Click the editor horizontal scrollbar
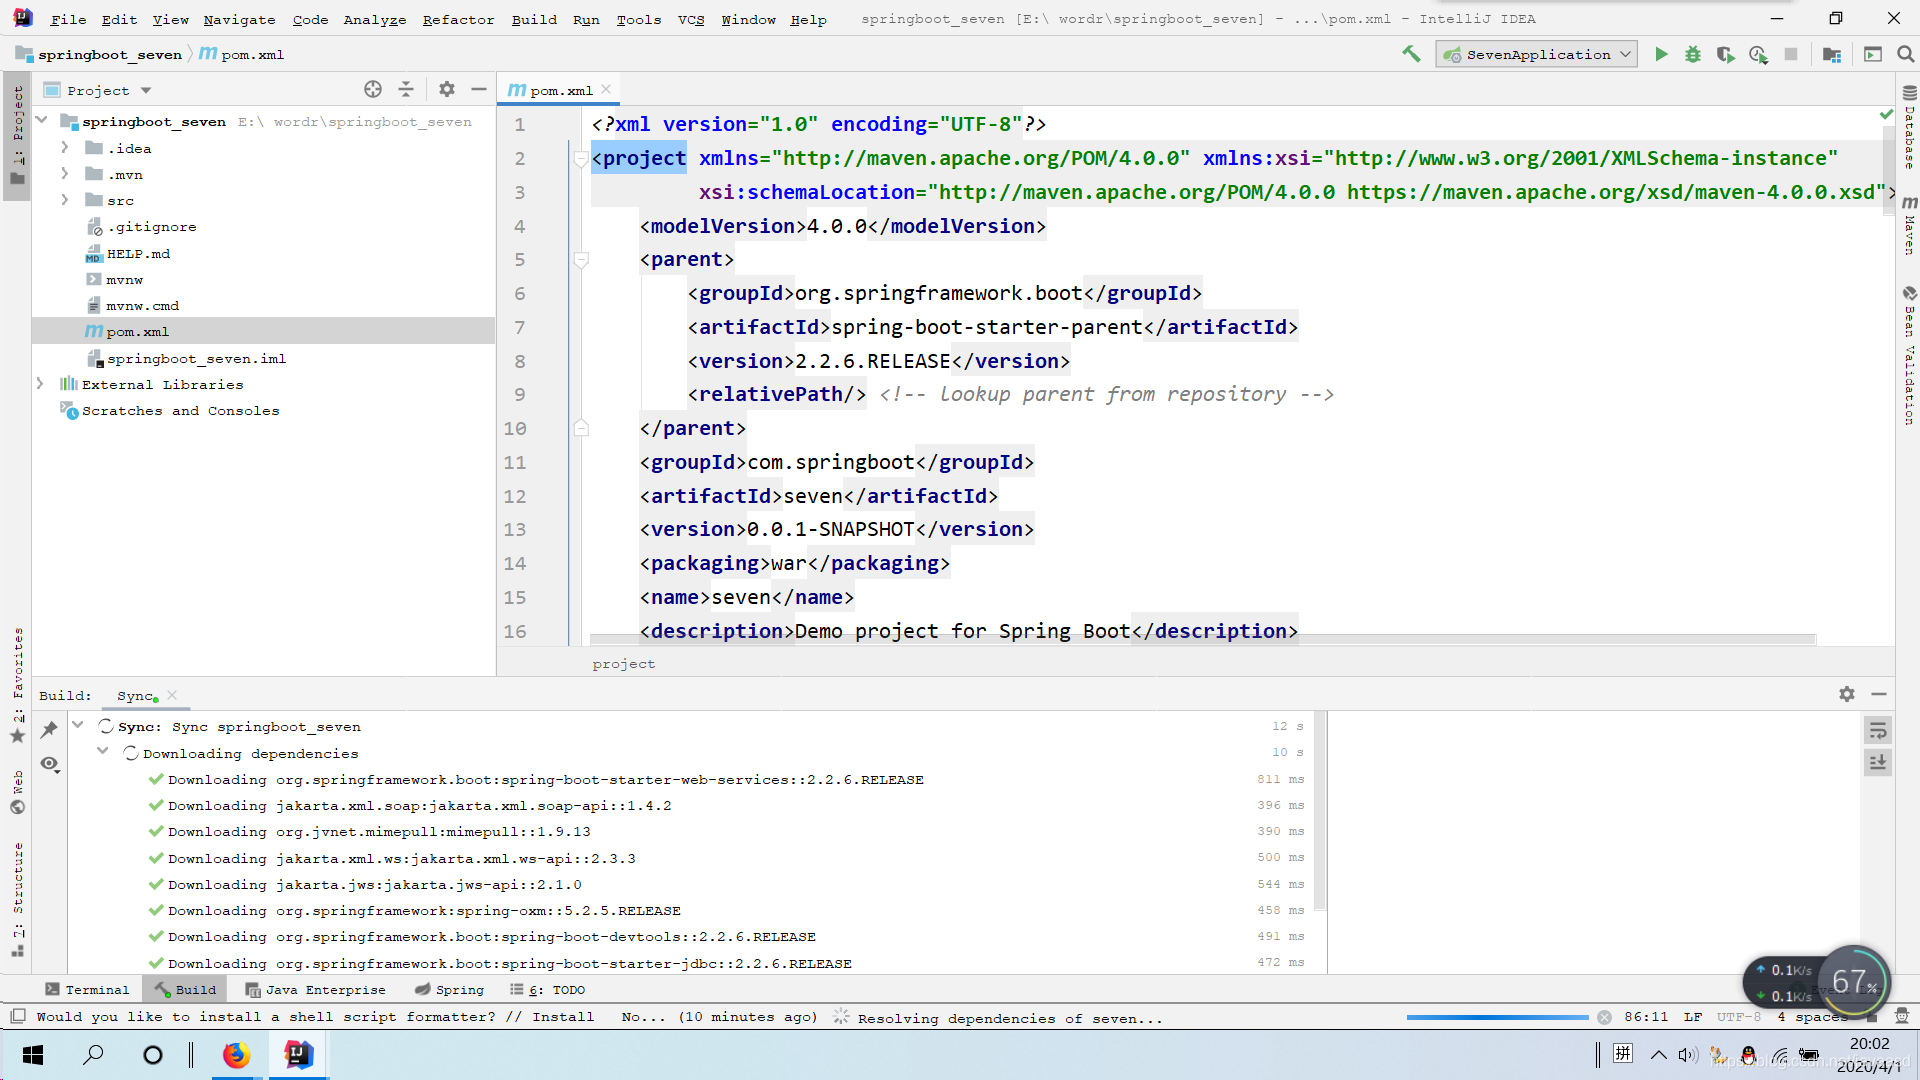Image resolution: width=1920 pixels, height=1080 pixels. click(x=1203, y=639)
